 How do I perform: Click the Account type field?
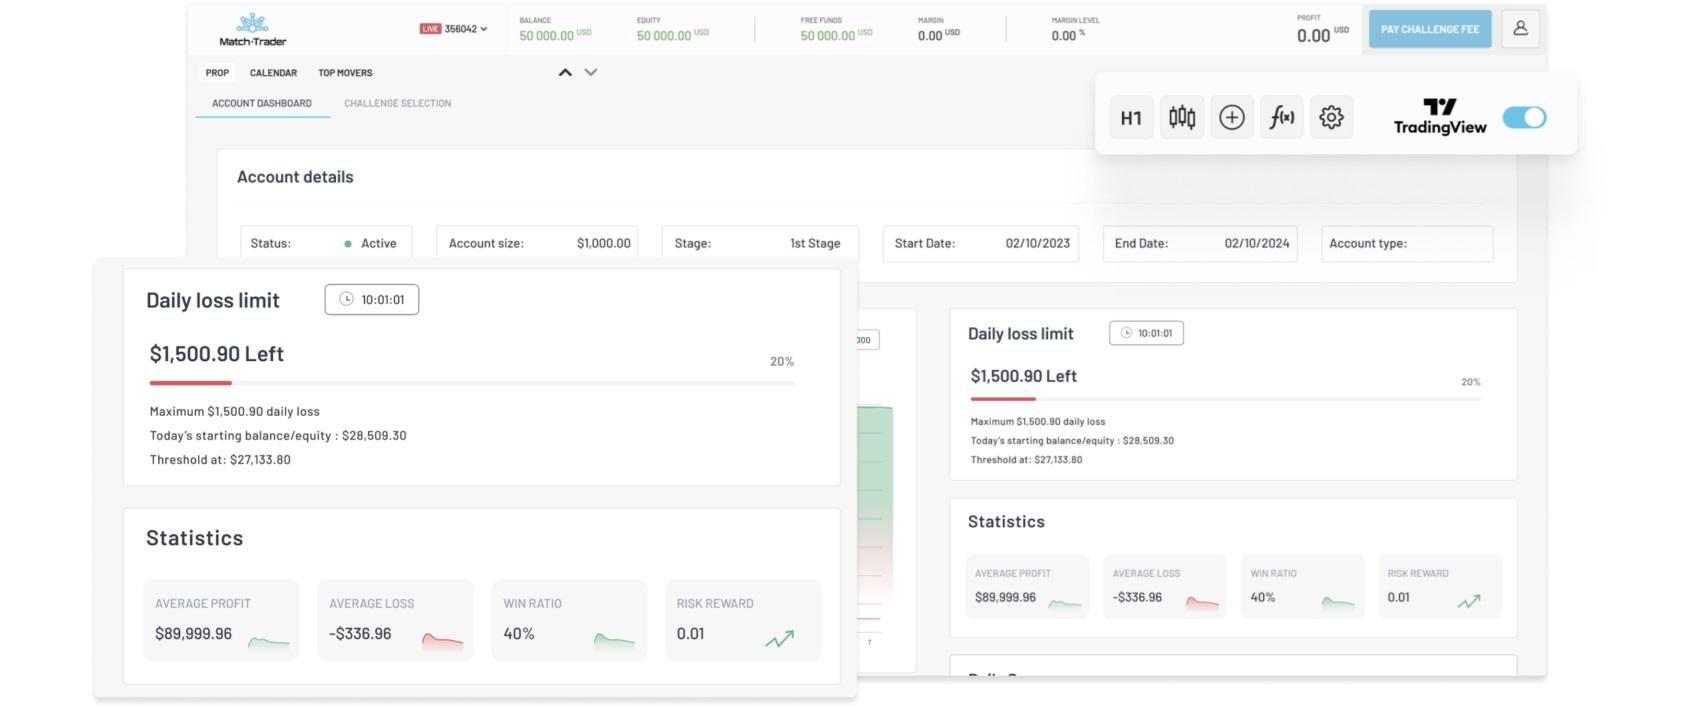pos(1407,243)
